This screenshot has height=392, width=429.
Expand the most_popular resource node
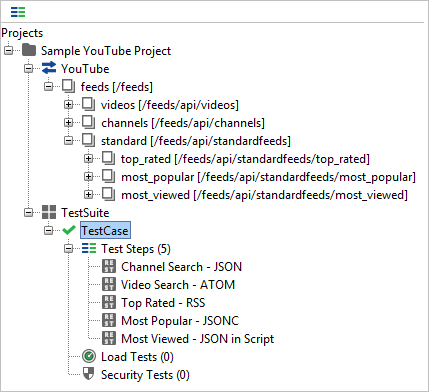(88, 177)
